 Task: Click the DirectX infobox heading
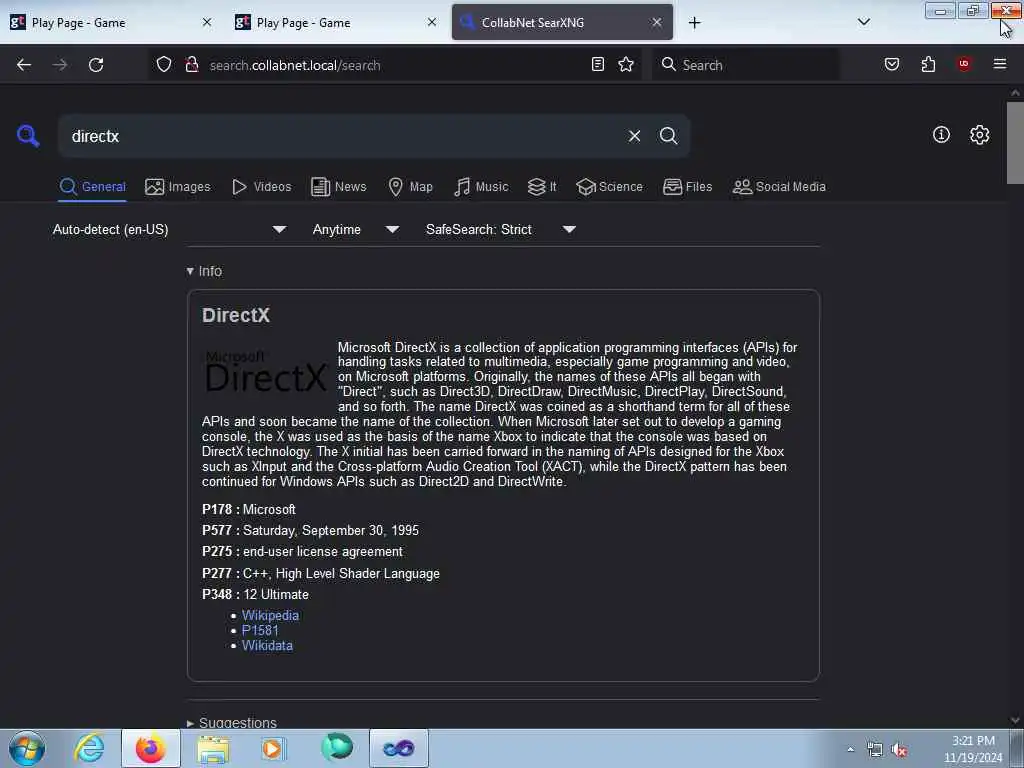236,315
